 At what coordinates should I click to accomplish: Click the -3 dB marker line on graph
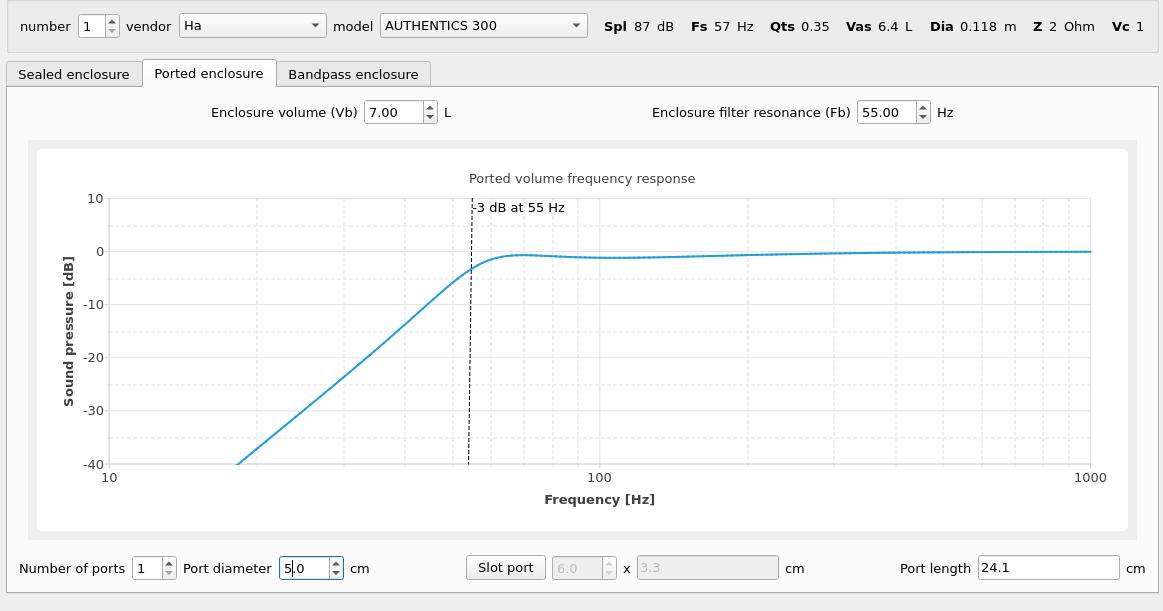click(471, 350)
